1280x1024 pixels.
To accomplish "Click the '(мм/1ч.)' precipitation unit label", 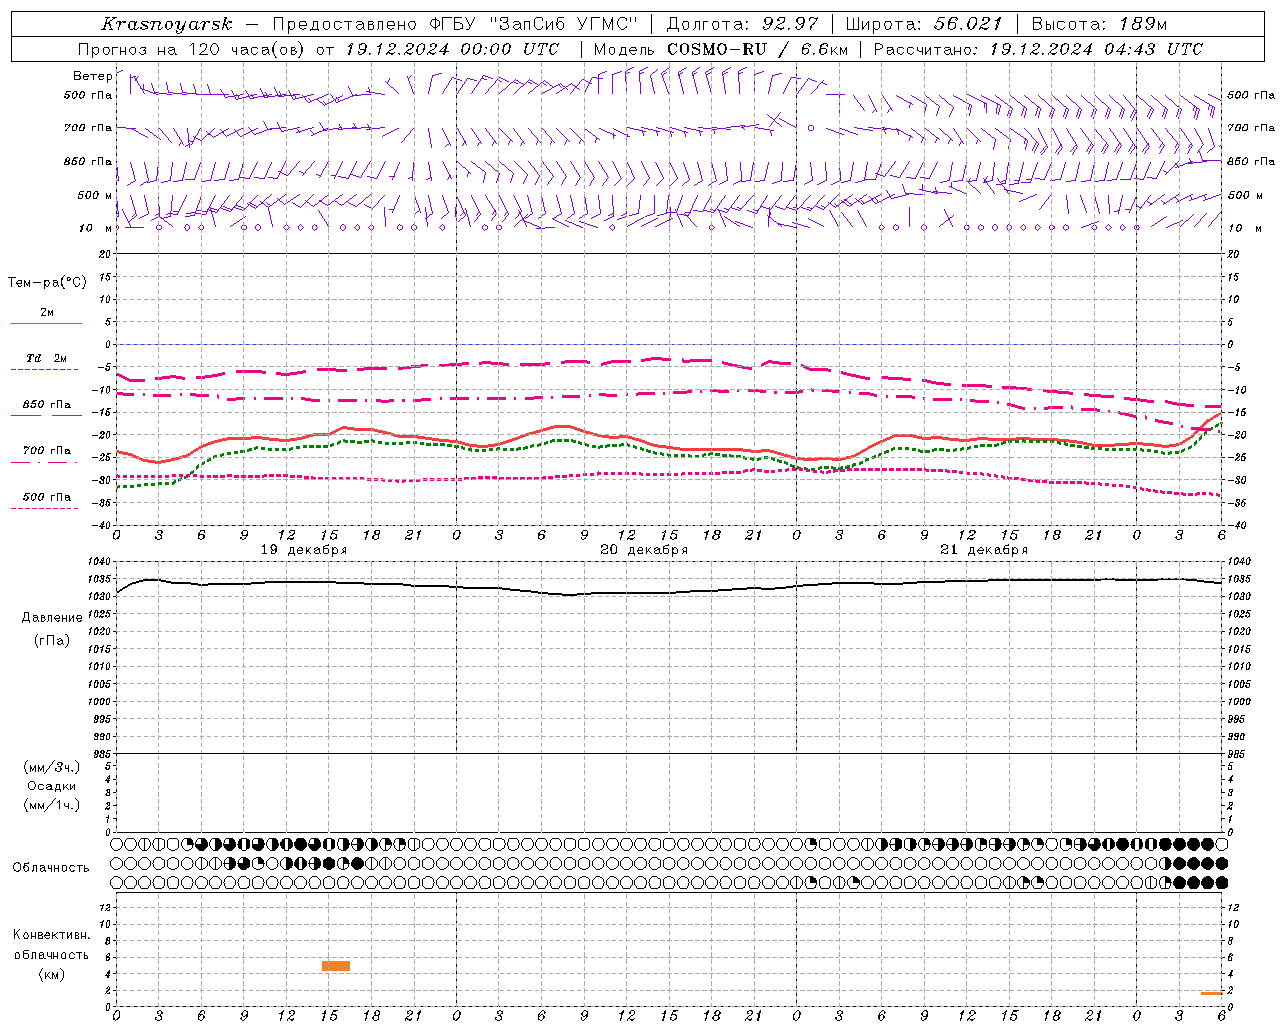I will 52,805.
